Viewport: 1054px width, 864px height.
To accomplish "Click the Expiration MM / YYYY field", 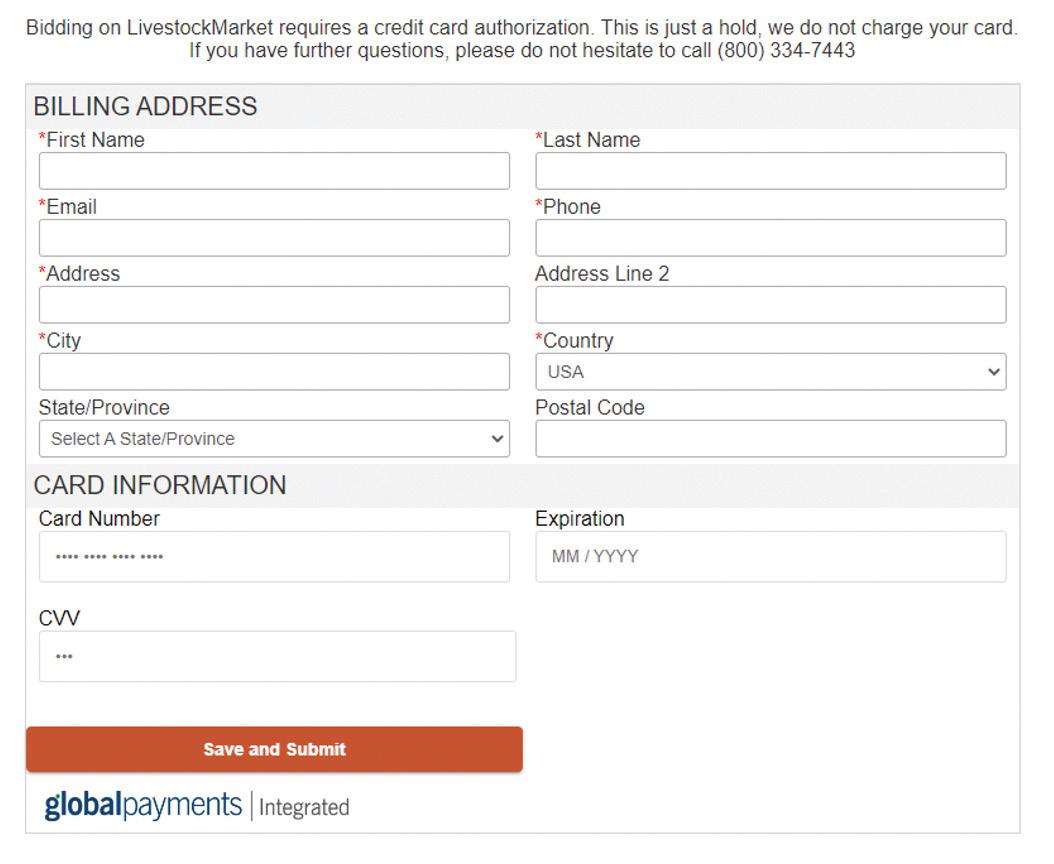I will (770, 557).
